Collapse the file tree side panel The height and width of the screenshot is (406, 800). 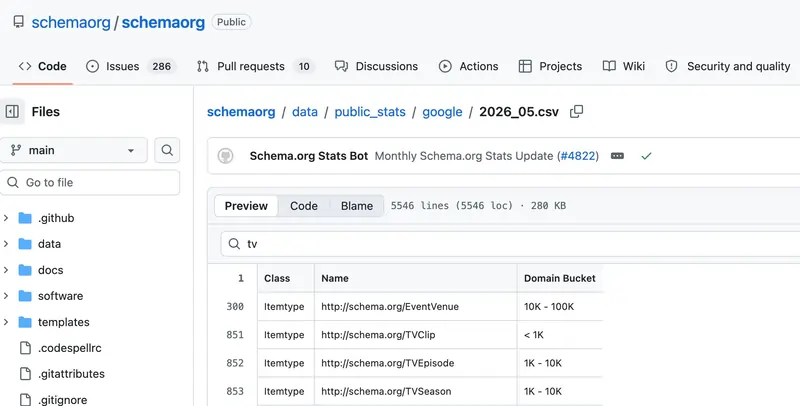coord(12,111)
